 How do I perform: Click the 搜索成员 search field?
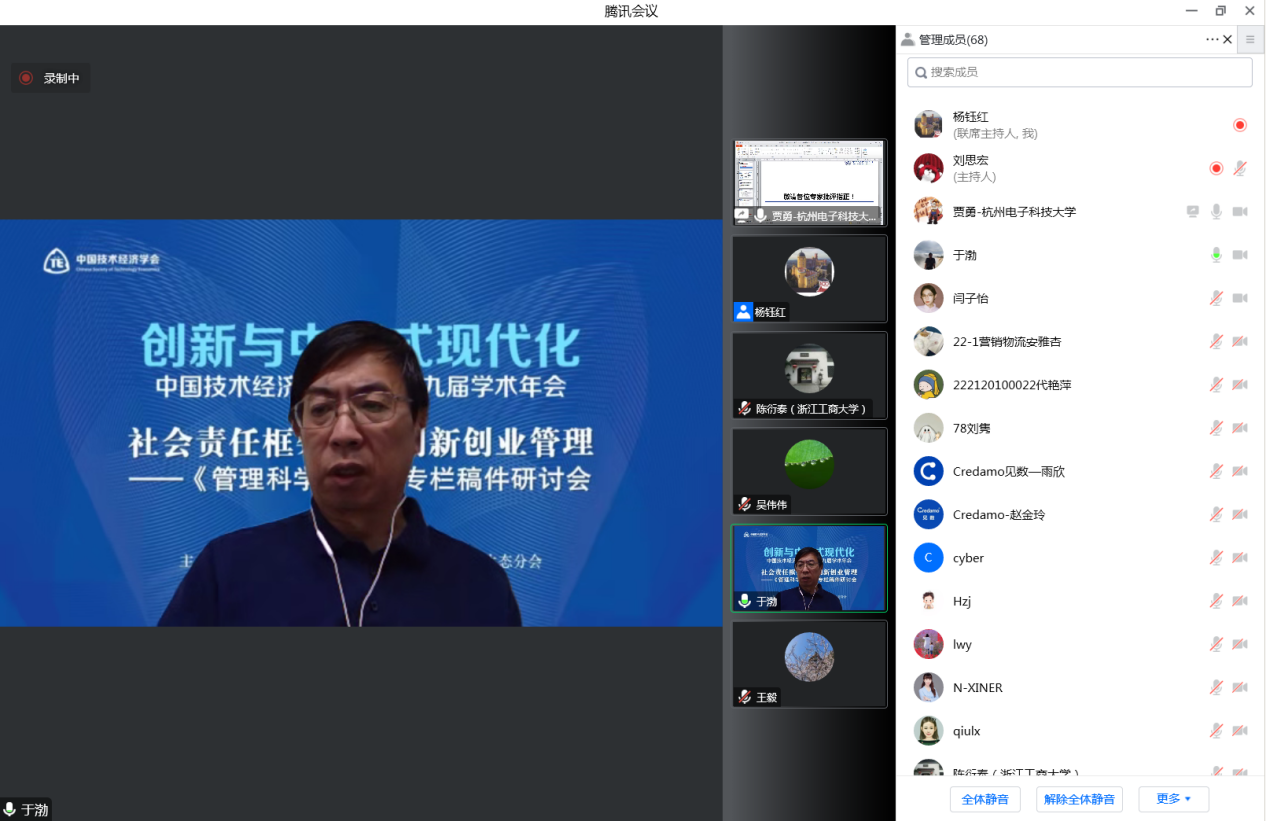[x=1080, y=72]
